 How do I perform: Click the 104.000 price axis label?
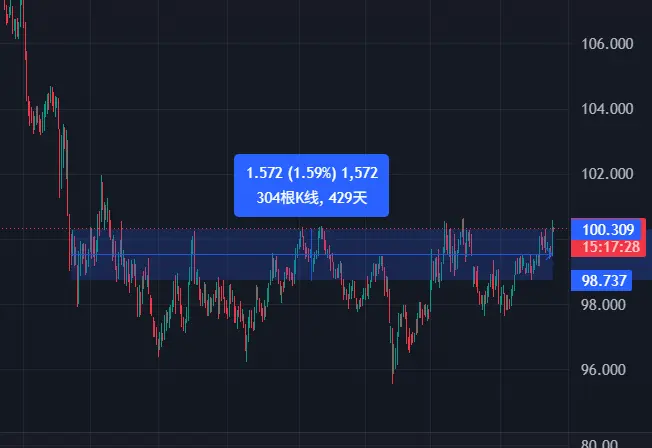click(x=607, y=109)
